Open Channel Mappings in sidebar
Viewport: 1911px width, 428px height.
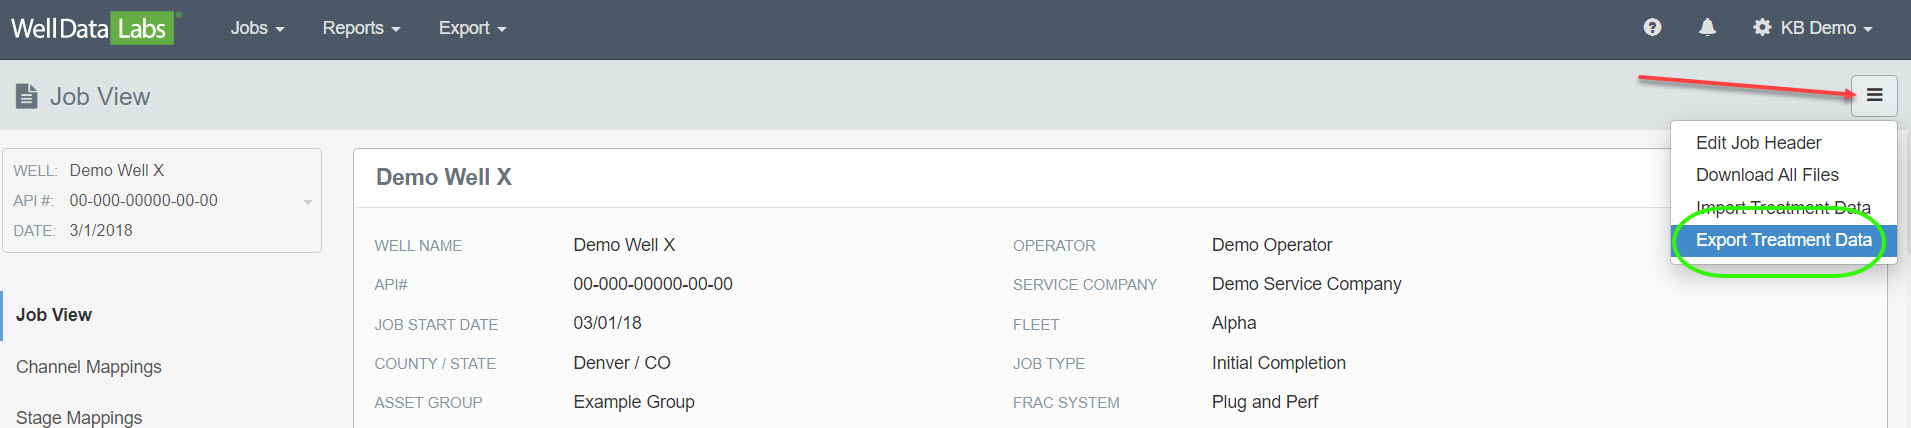point(89,367)
